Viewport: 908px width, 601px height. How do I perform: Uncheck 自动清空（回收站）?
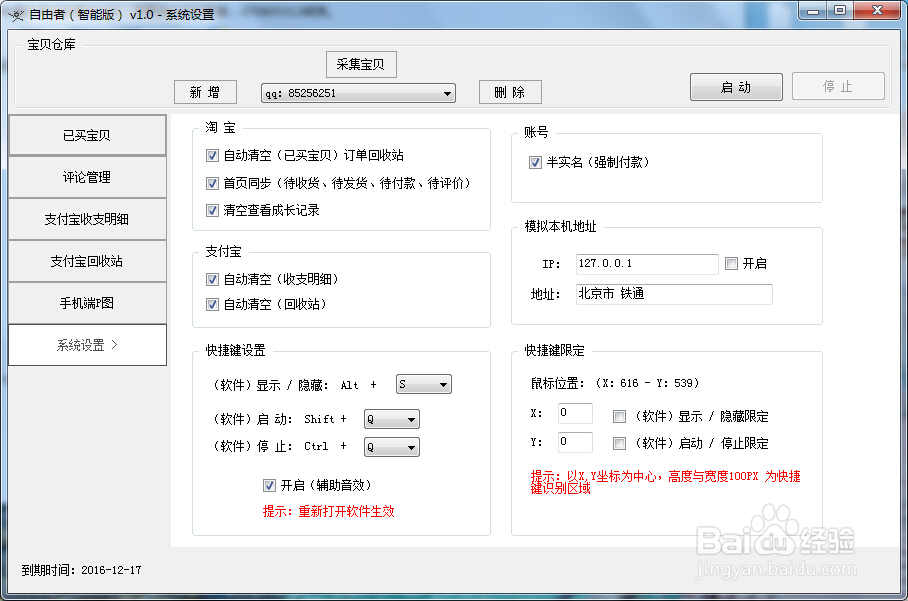[x=212, y=304]
